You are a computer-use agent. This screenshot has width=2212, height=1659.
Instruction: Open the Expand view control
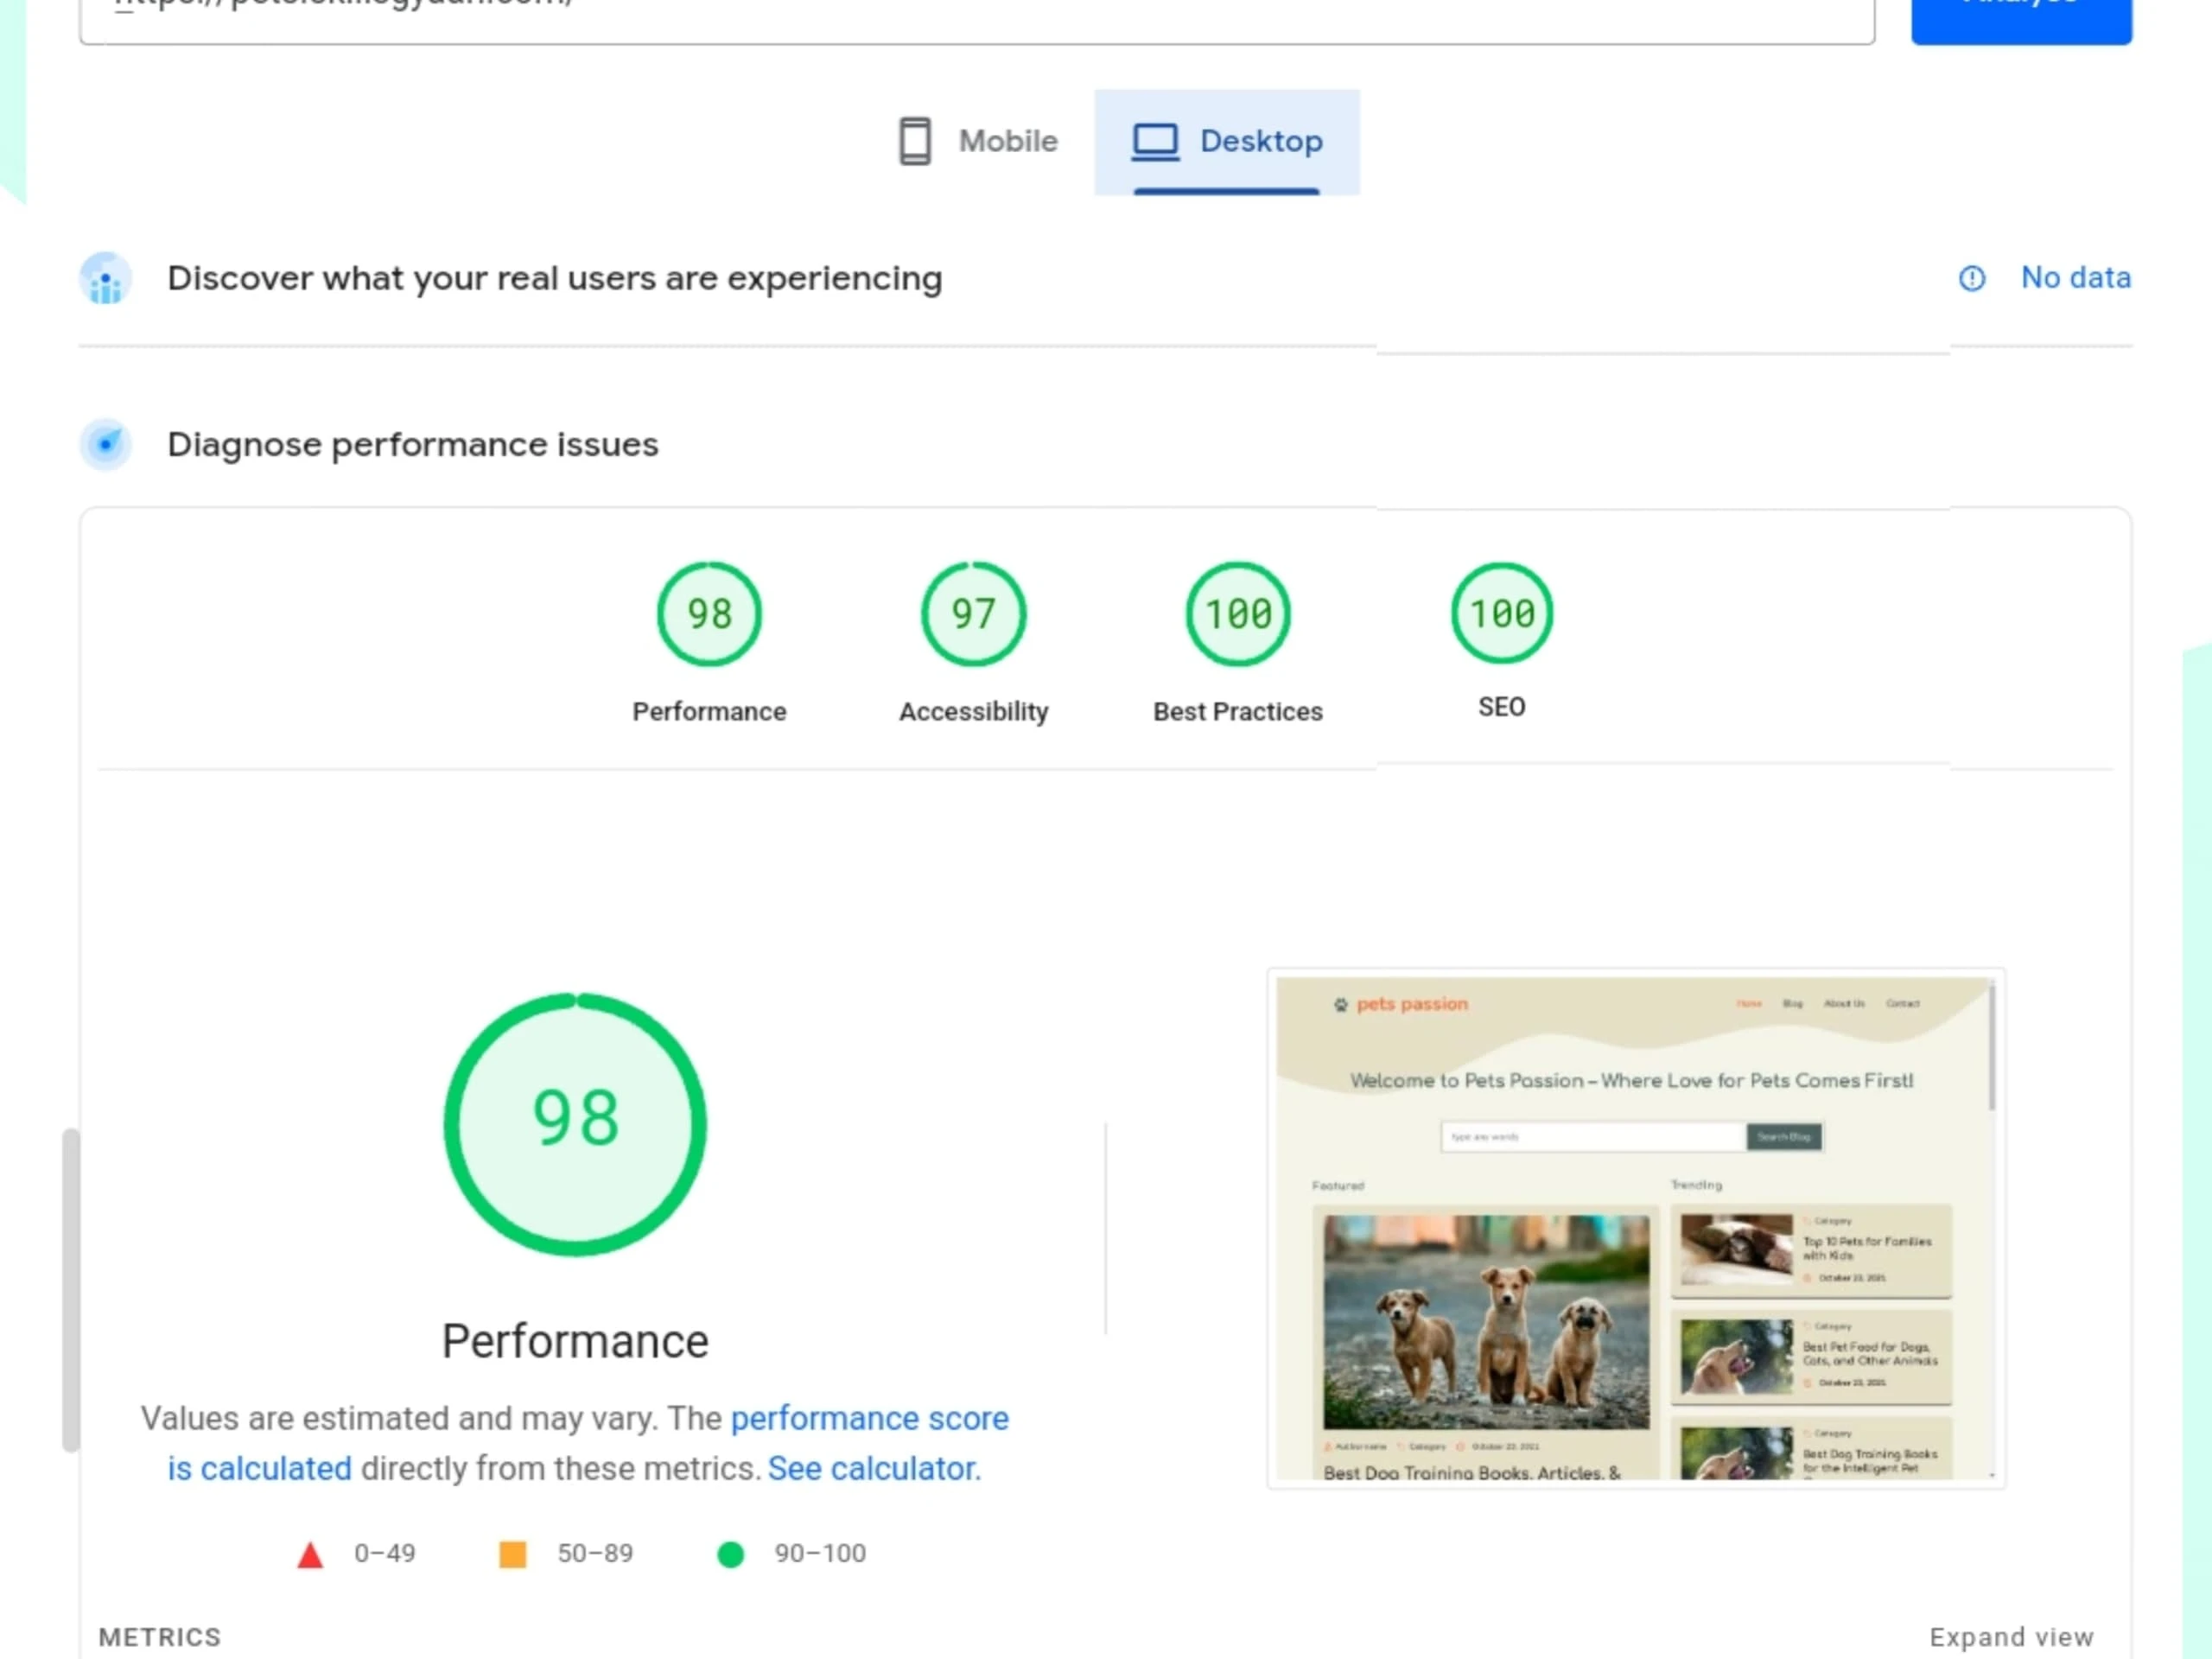coord(2012,1637)
